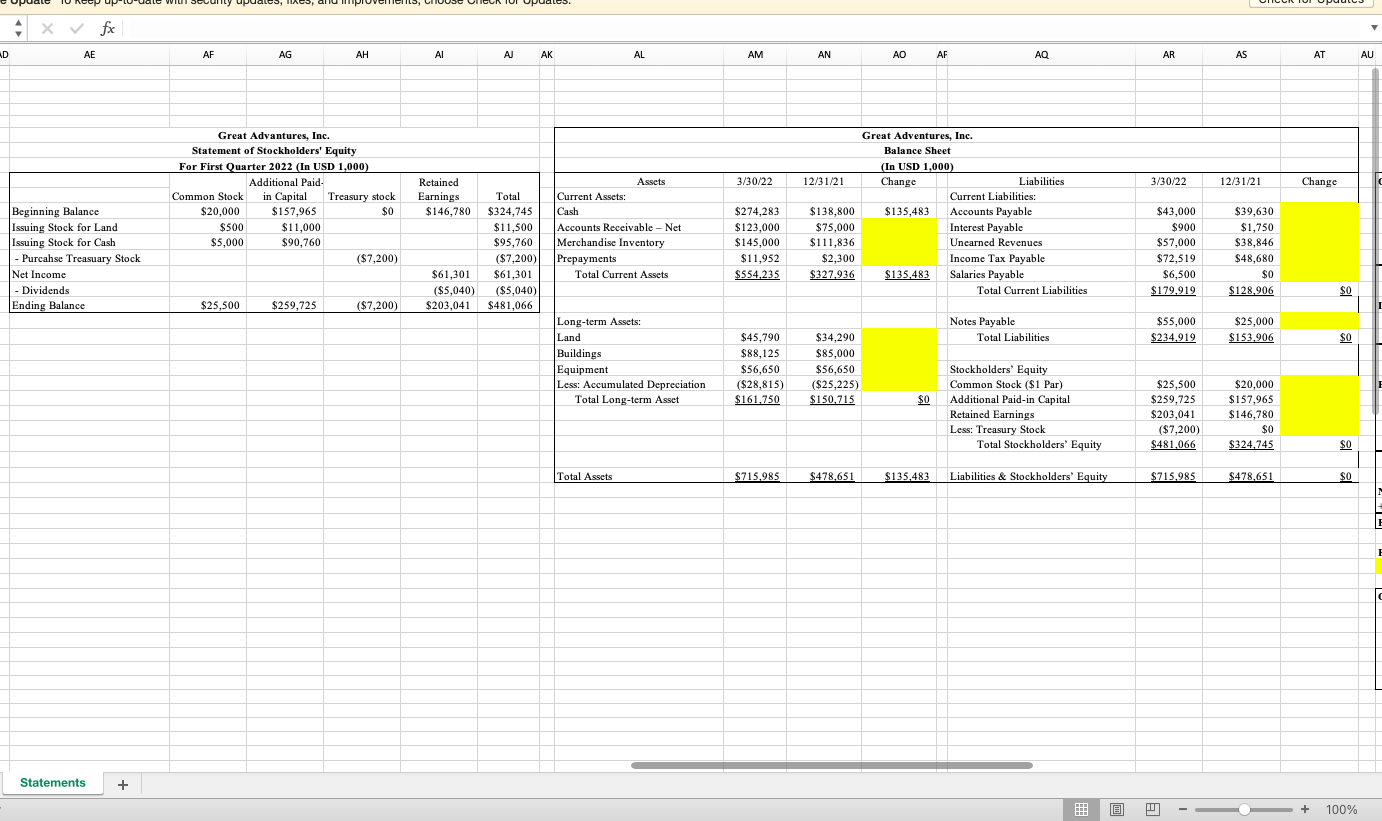Click the Enter (✓) icon in formula bar

point(76,28)
